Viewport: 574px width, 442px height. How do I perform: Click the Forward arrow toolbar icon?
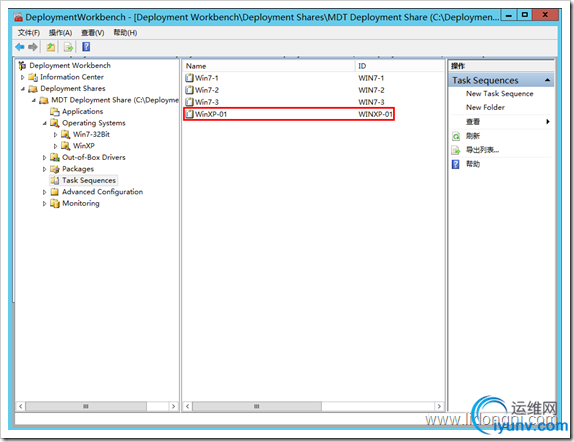click(x=33, y=47)
